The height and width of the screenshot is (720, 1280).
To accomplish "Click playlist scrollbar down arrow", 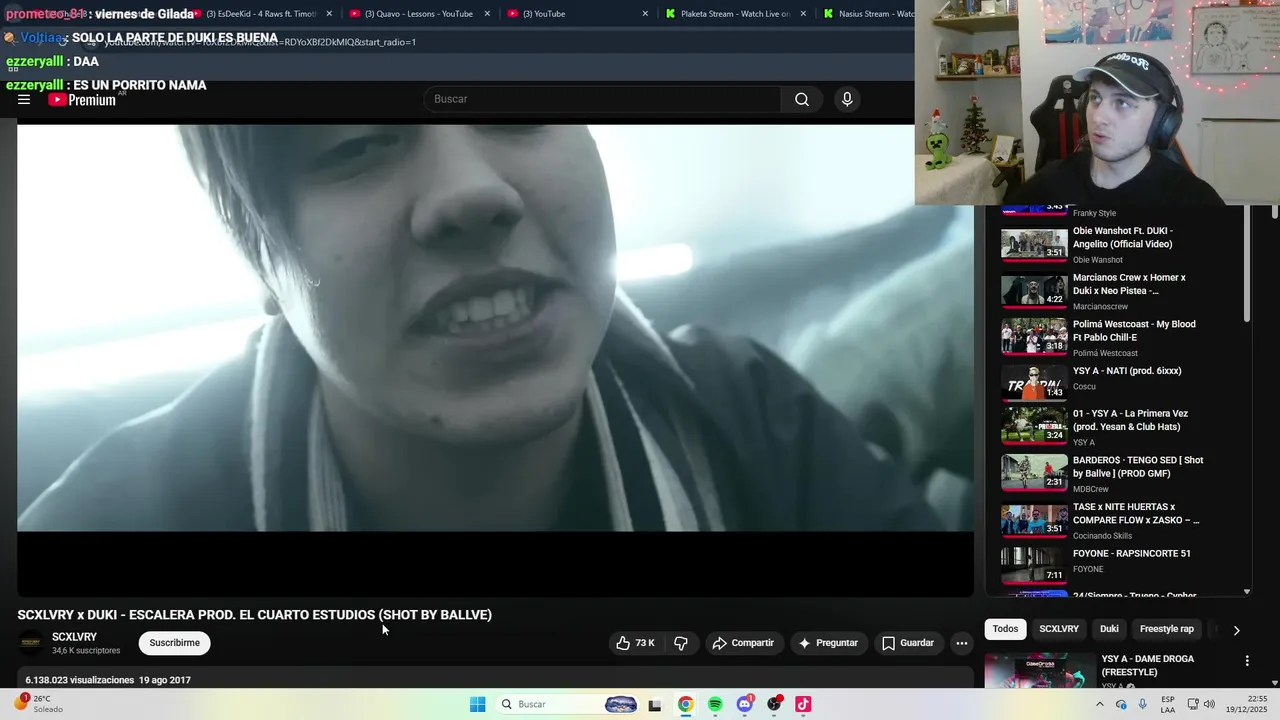I will coord(1247,591).
